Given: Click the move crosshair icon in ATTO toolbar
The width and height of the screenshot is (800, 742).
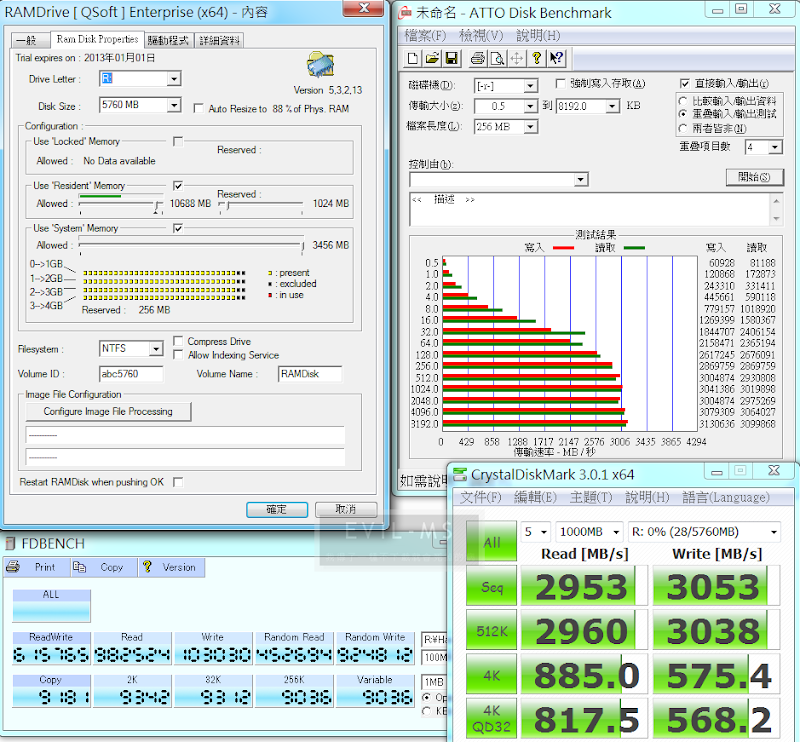Looking at the screenshot, I should coord(516,59).
